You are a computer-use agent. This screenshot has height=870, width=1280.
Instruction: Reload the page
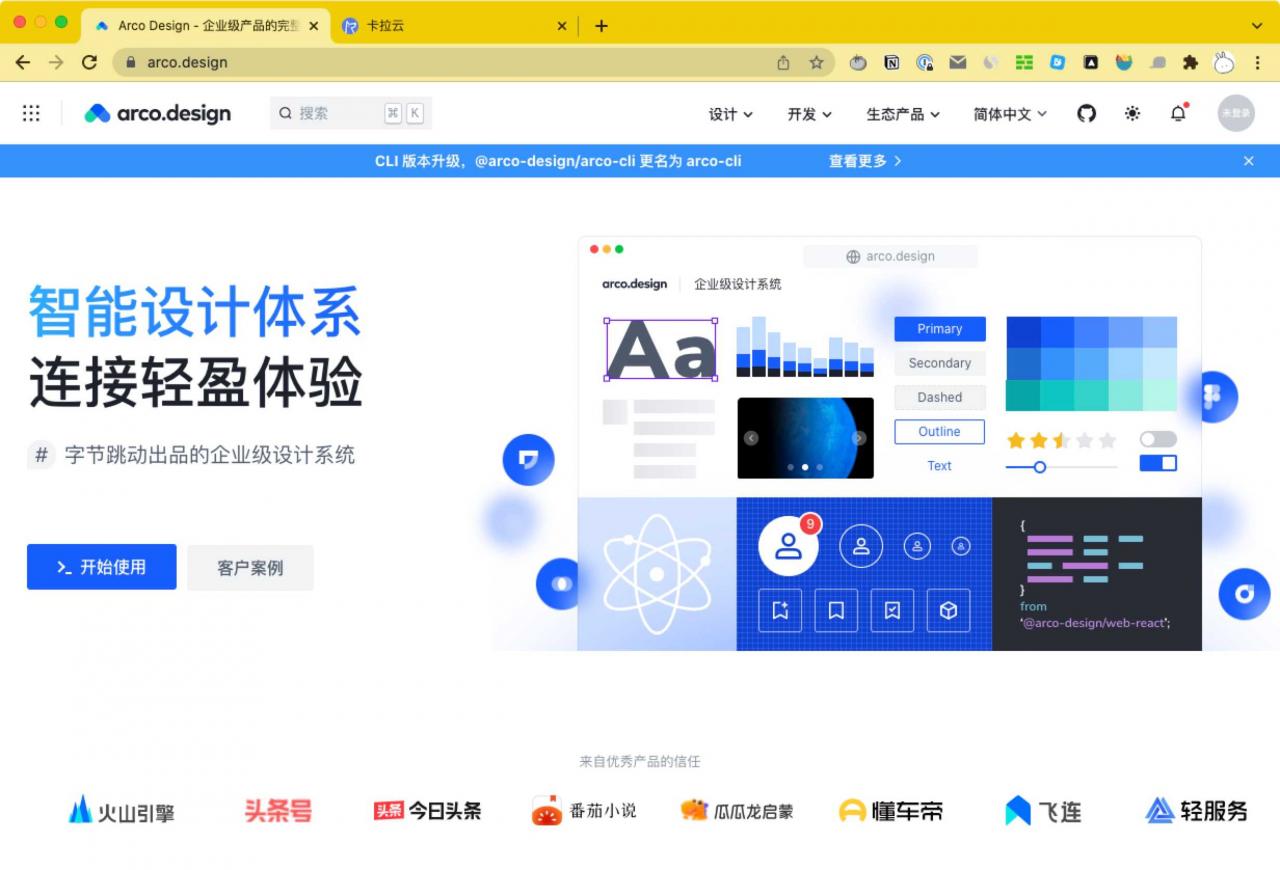pyautogui.click(x=89, y=62)
